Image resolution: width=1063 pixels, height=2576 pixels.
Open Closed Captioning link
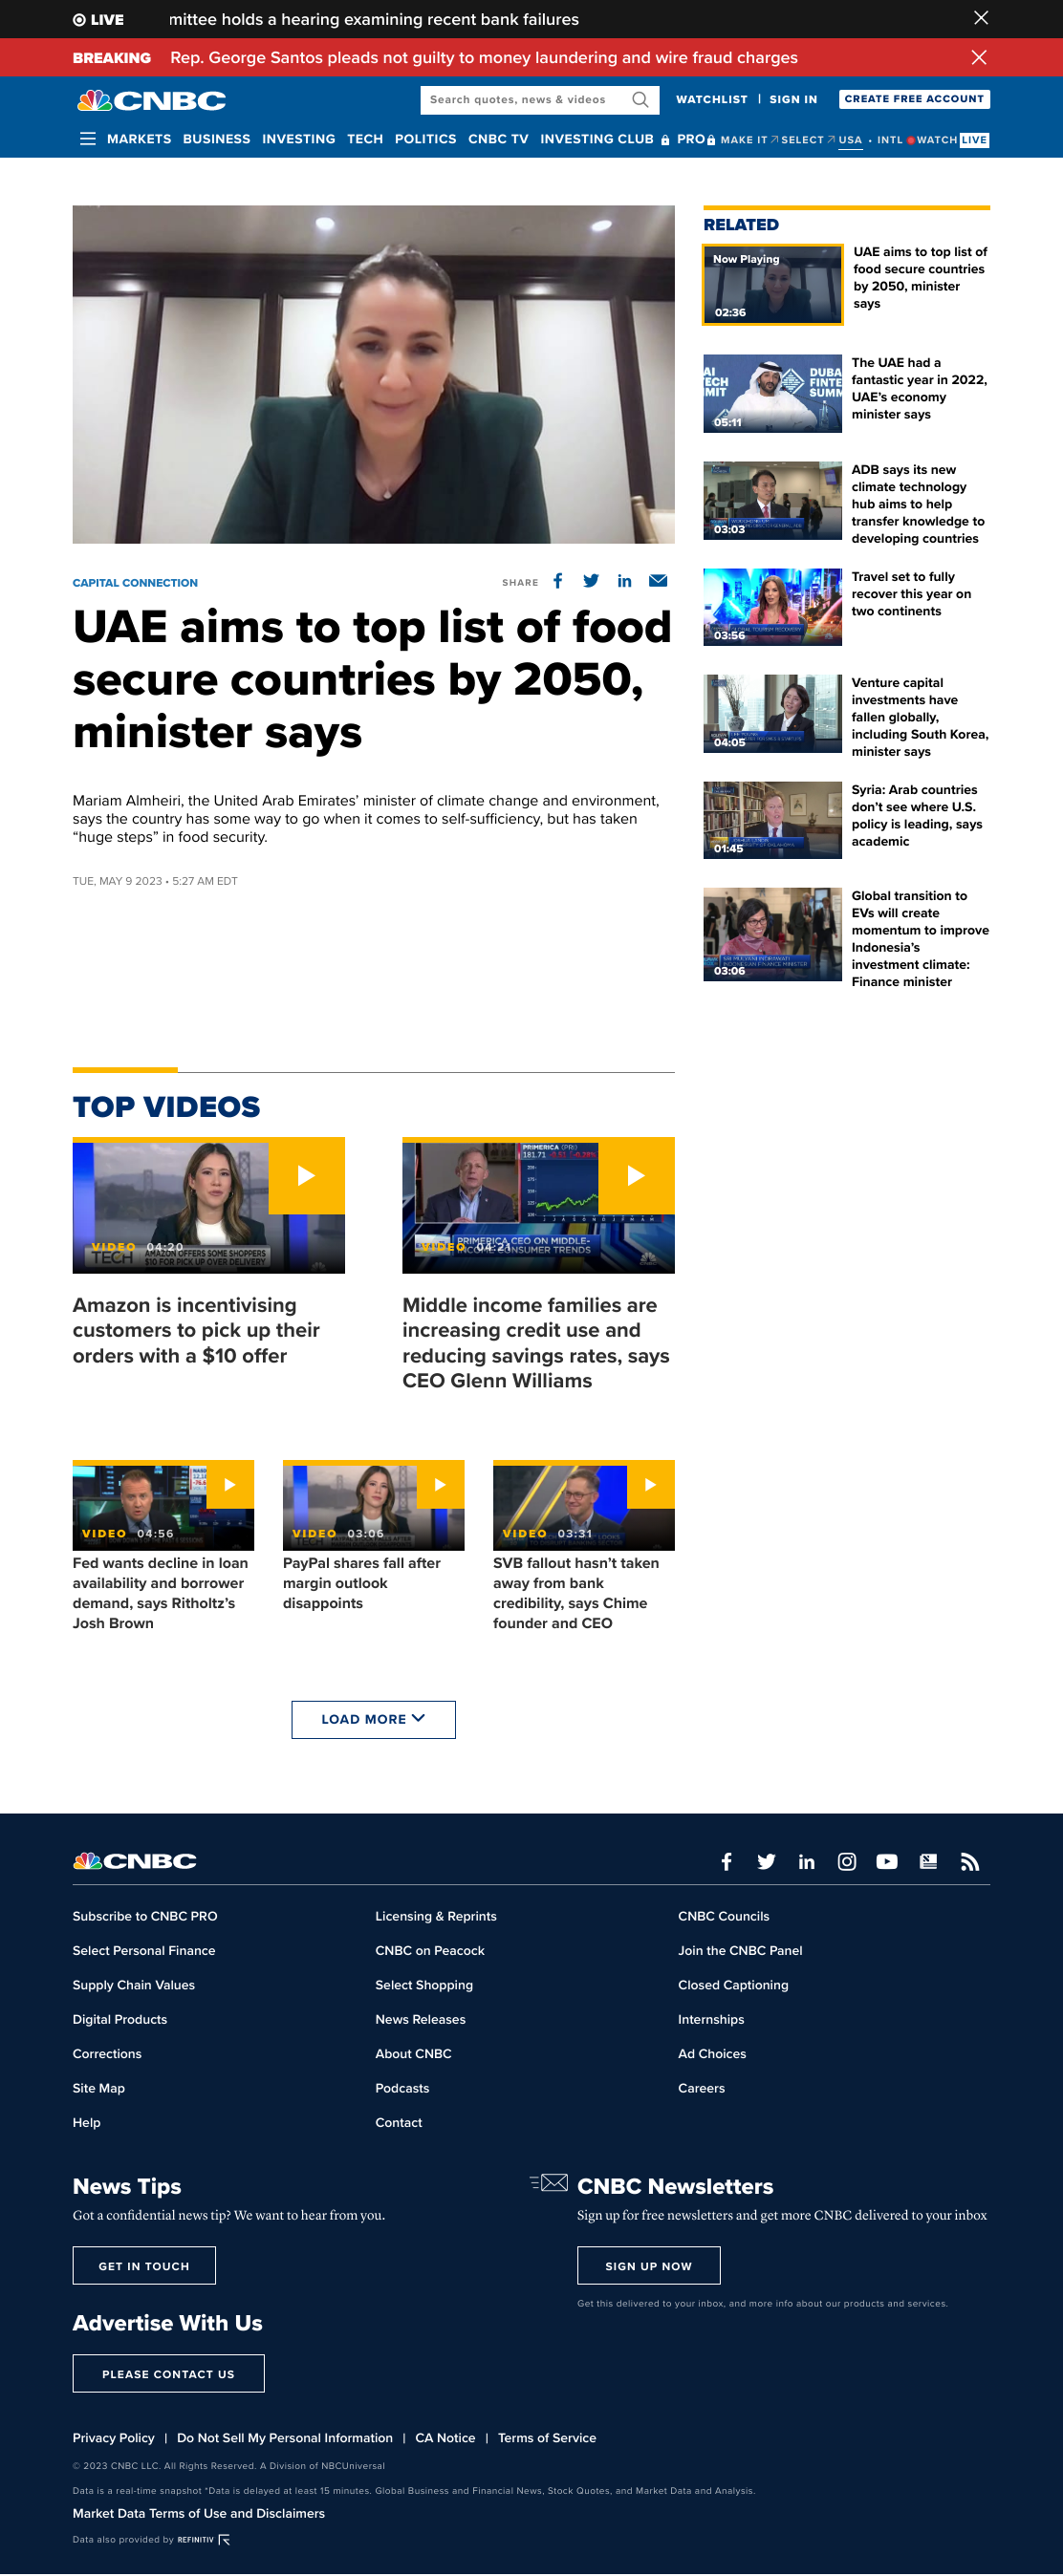pos(733,1985)
